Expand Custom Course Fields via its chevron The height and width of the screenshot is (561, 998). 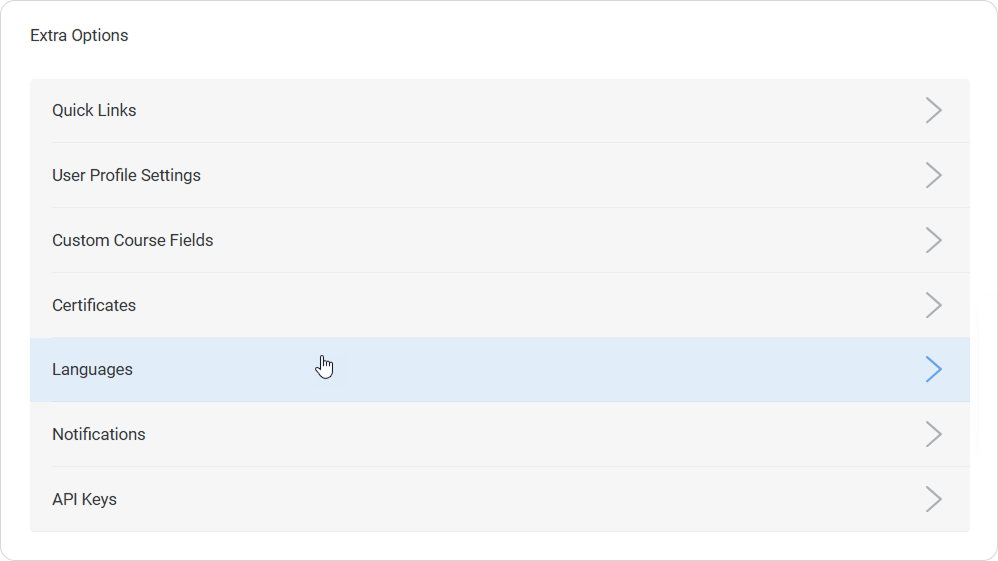(x=933, y=240)
